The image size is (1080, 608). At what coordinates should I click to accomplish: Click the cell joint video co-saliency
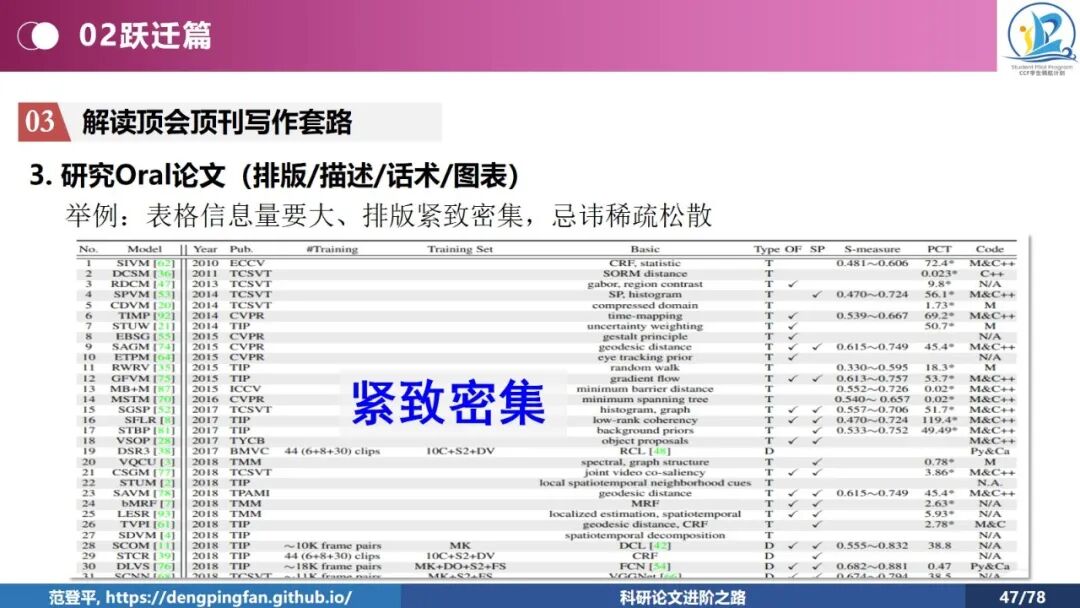point(645,472)
